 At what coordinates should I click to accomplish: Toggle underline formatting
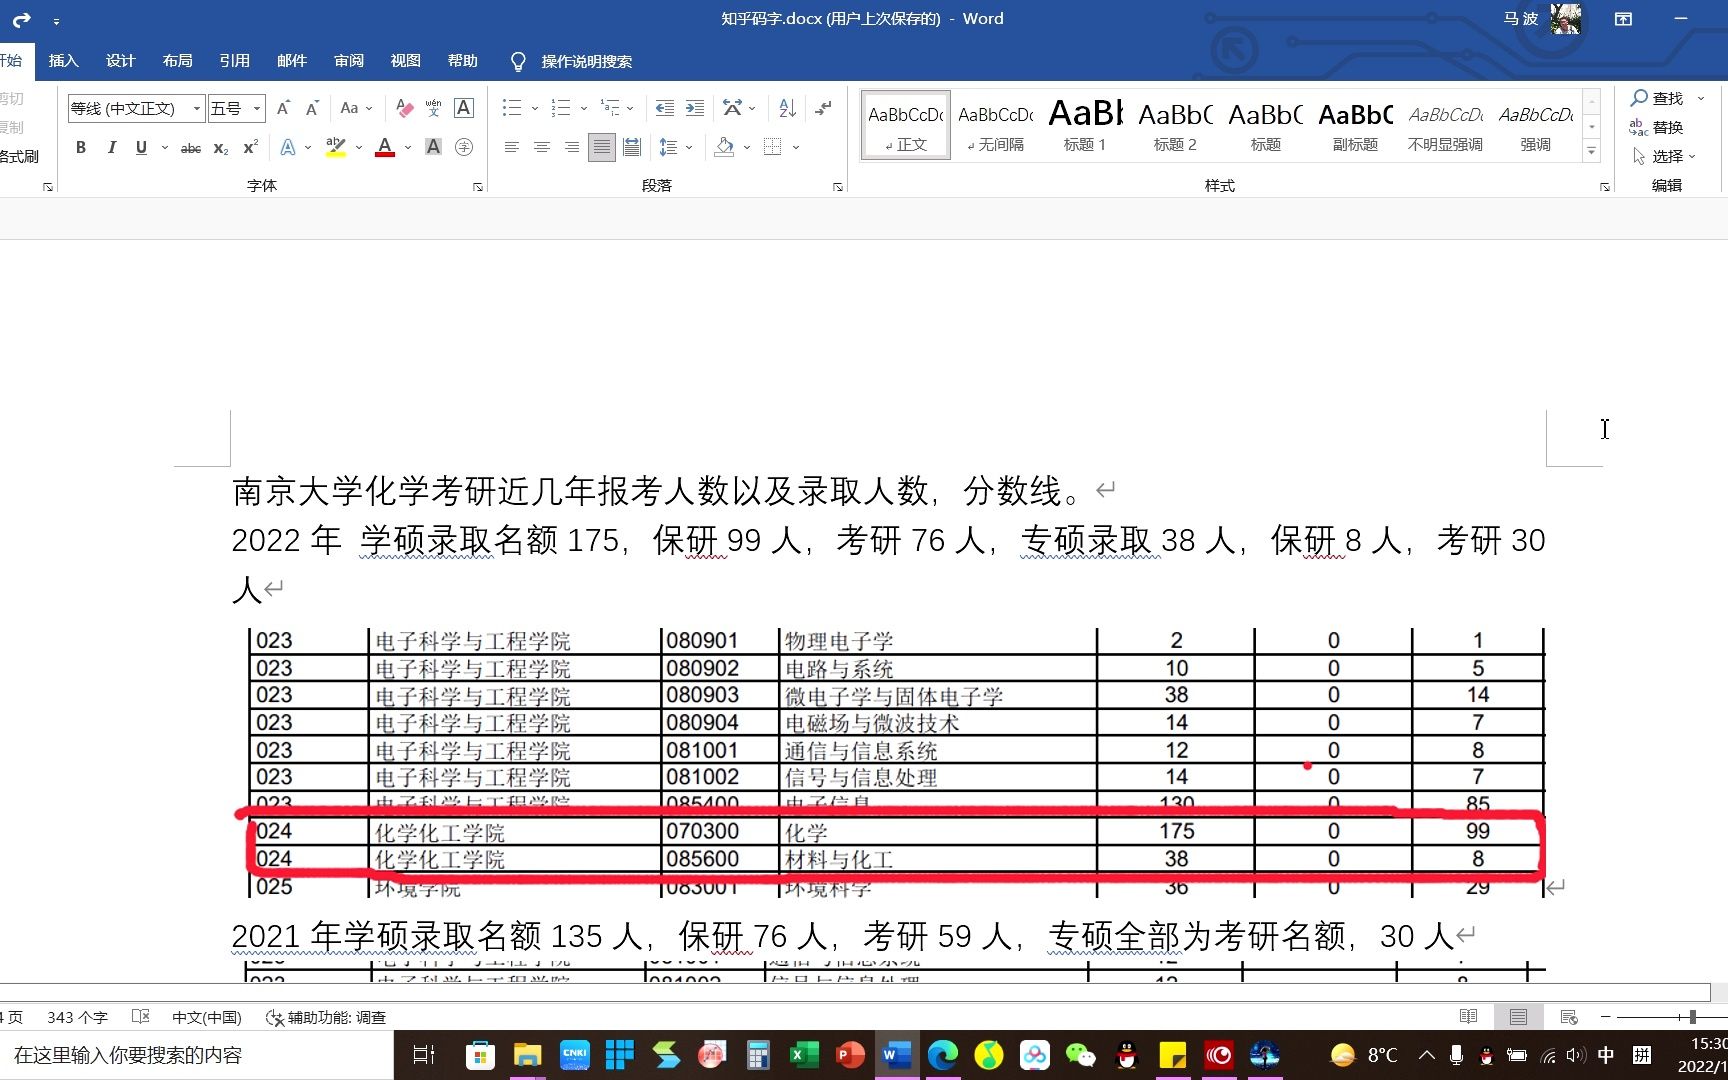tap(141, 147)
